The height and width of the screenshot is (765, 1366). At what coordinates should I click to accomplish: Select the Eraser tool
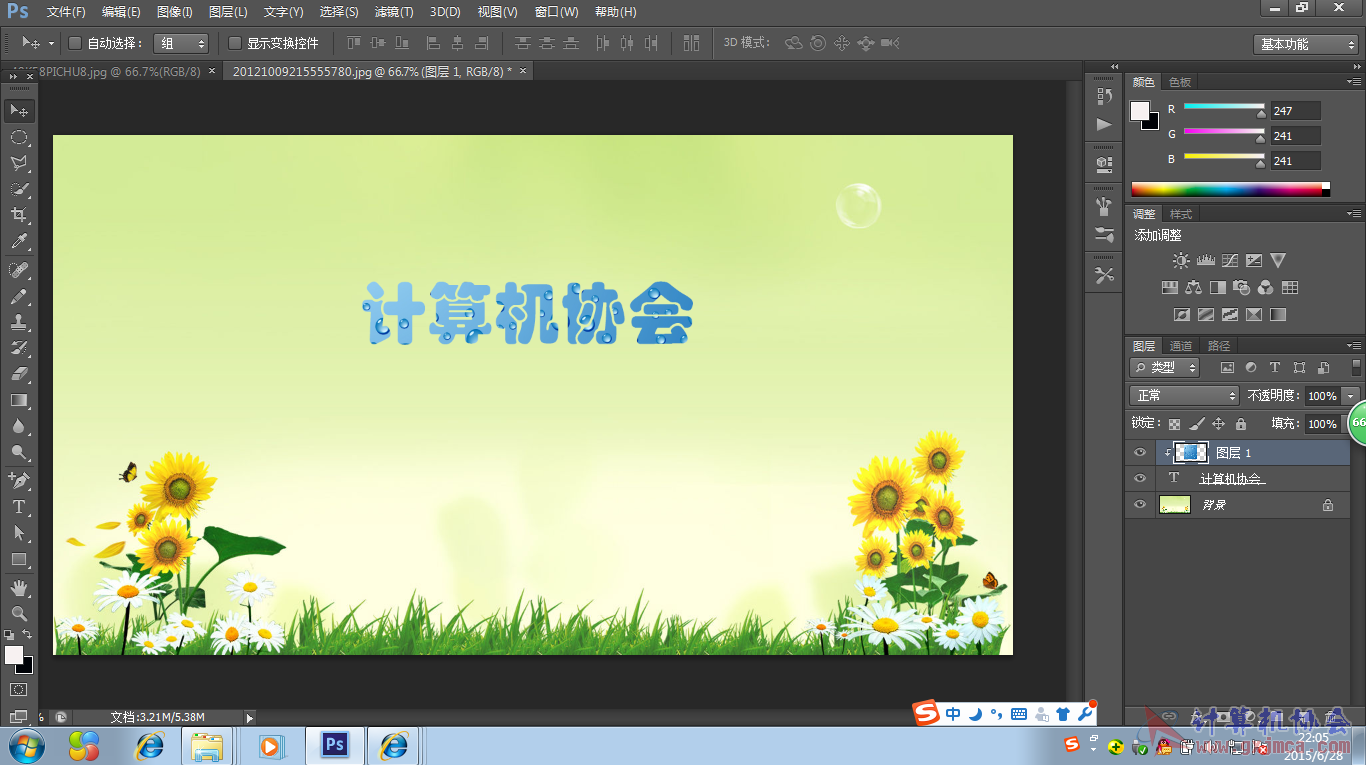point(19,374)
